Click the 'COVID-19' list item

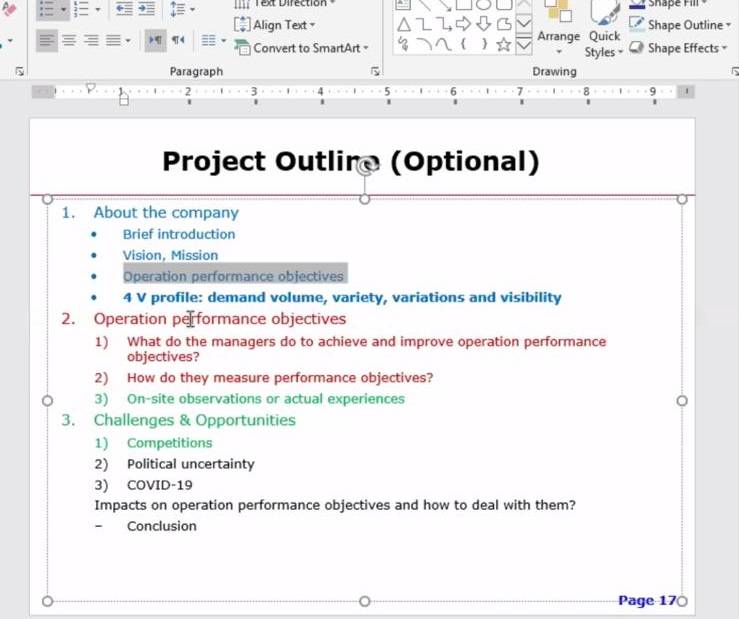coord(160,485)
